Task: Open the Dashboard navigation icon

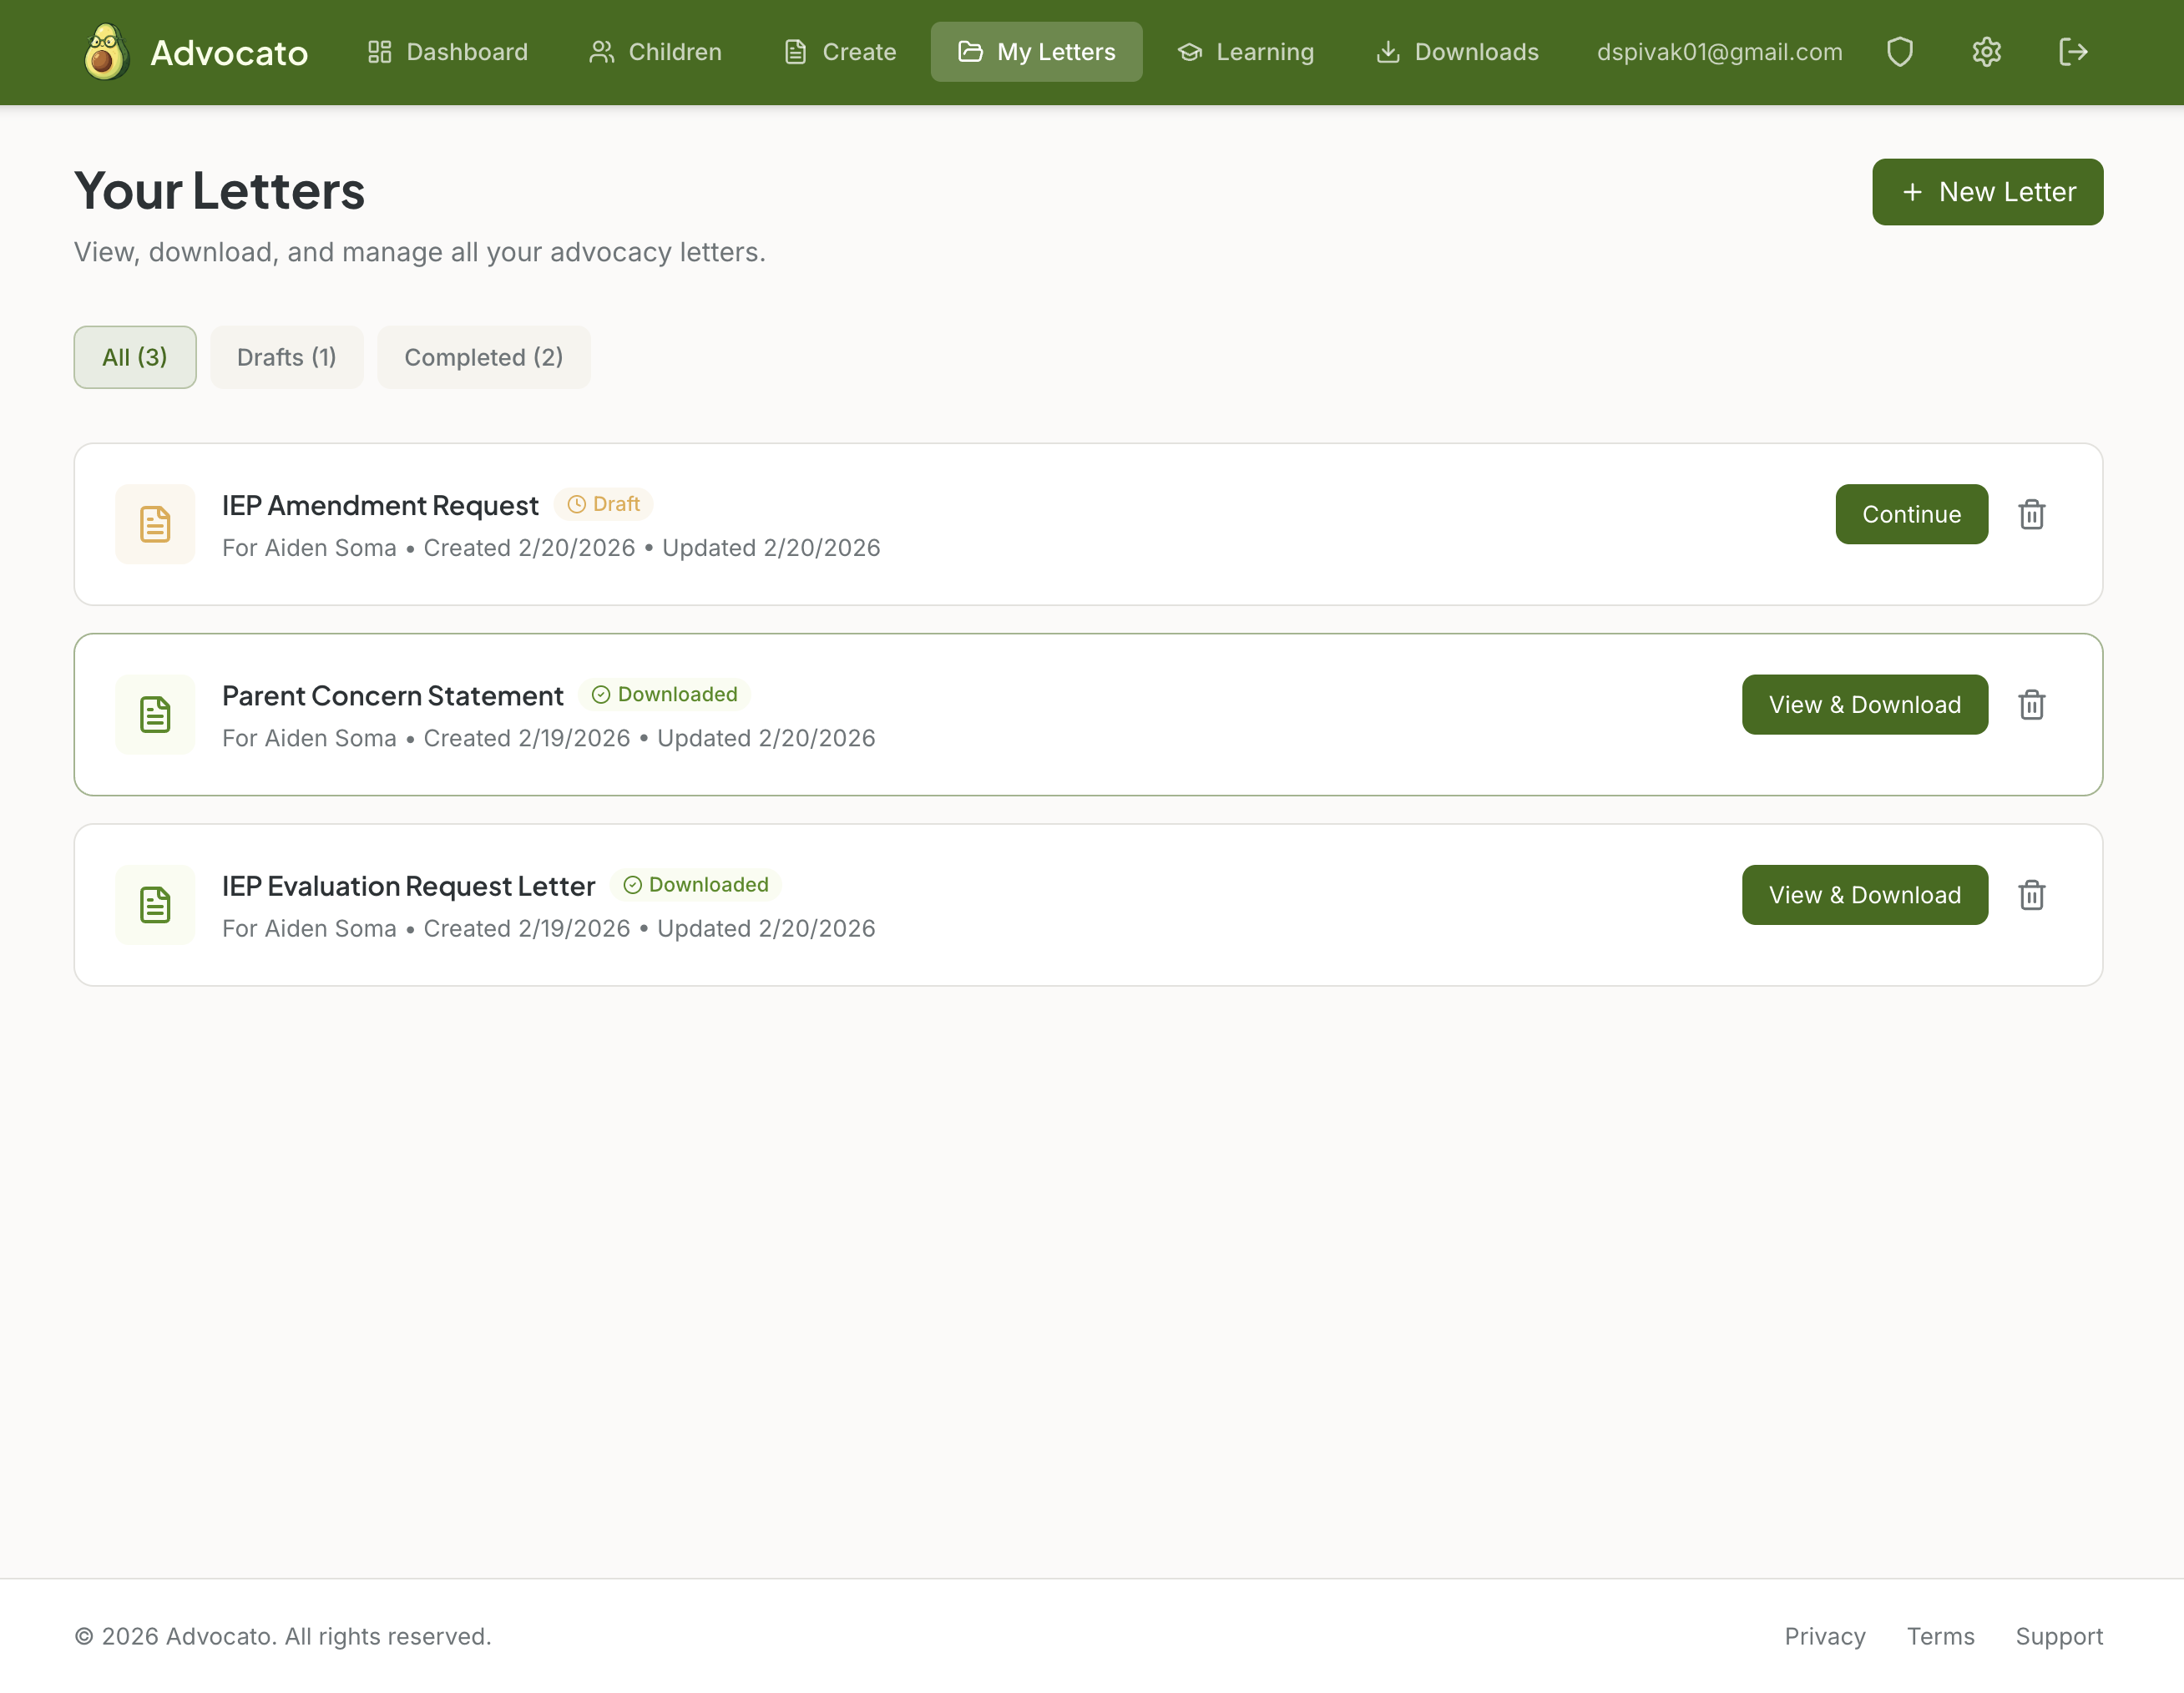Action: 381,52
